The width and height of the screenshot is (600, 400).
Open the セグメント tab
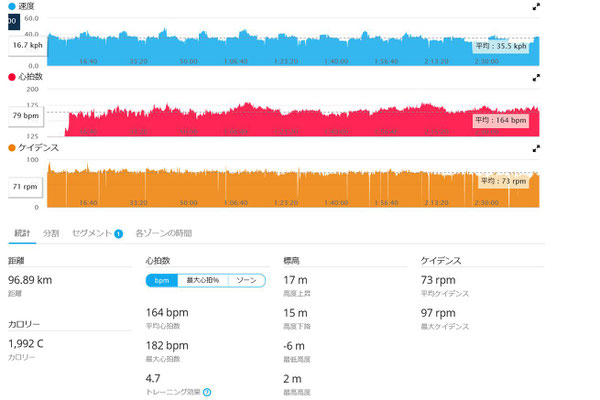tap(88, 233)
